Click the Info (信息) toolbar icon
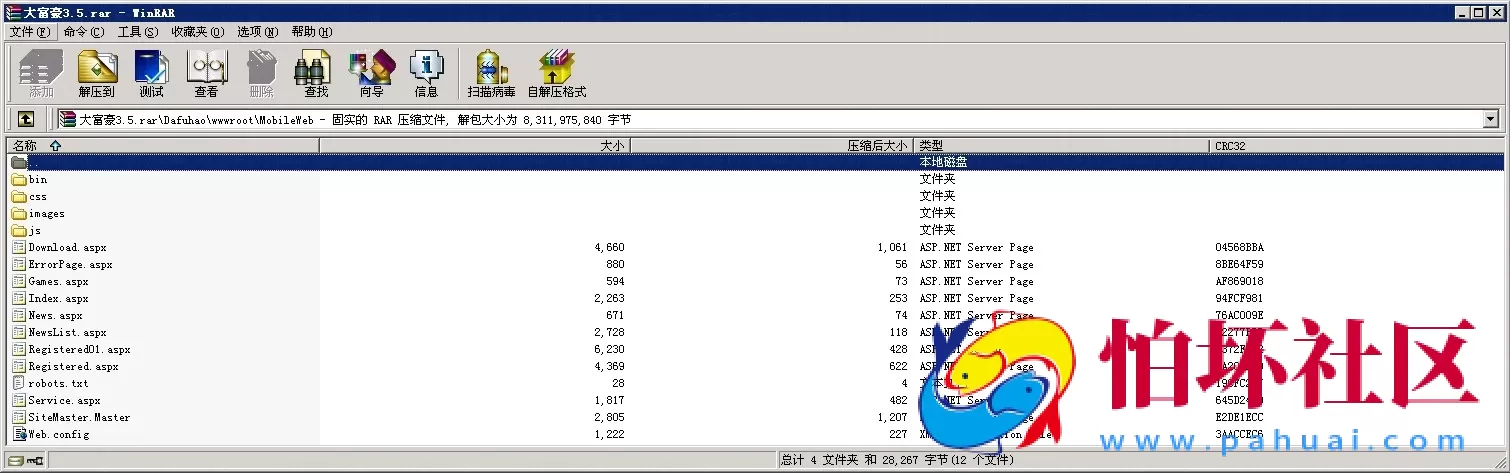The height and width of the screenshot is (473, 1510). point(426,73)
